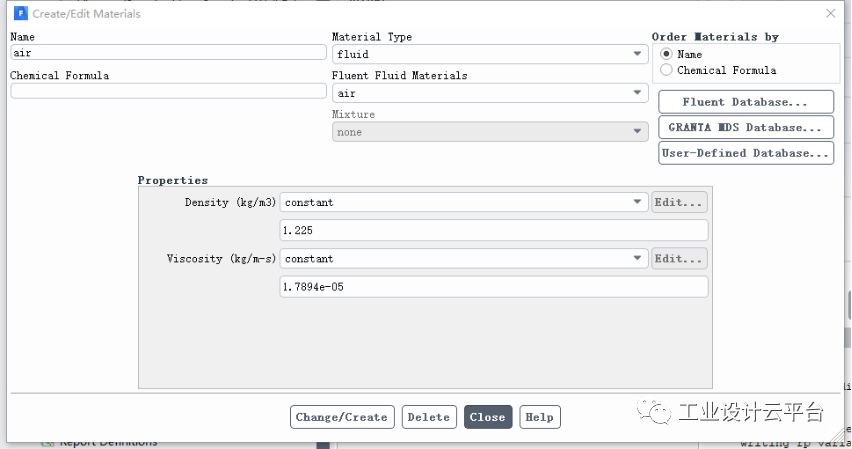Screen dimensions: 852x449
Task: Click the Viscosity Edit button
Action: [x=679, y=259]
